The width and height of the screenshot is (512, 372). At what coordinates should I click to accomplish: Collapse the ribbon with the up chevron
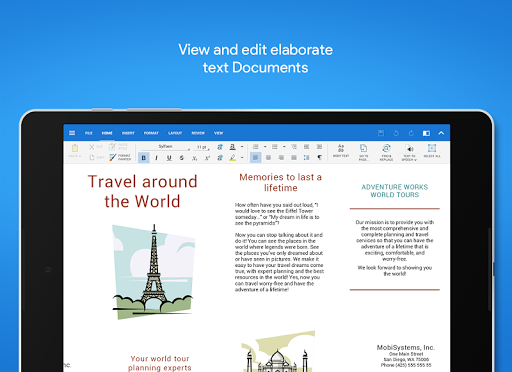(x=441, y=133)
